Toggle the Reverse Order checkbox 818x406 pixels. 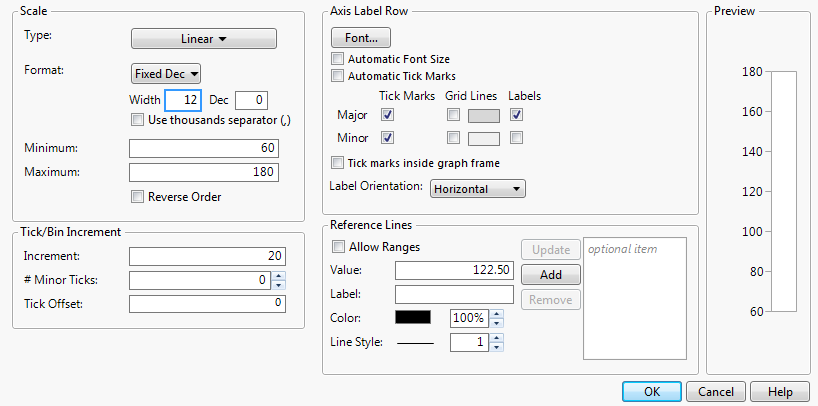139,196
